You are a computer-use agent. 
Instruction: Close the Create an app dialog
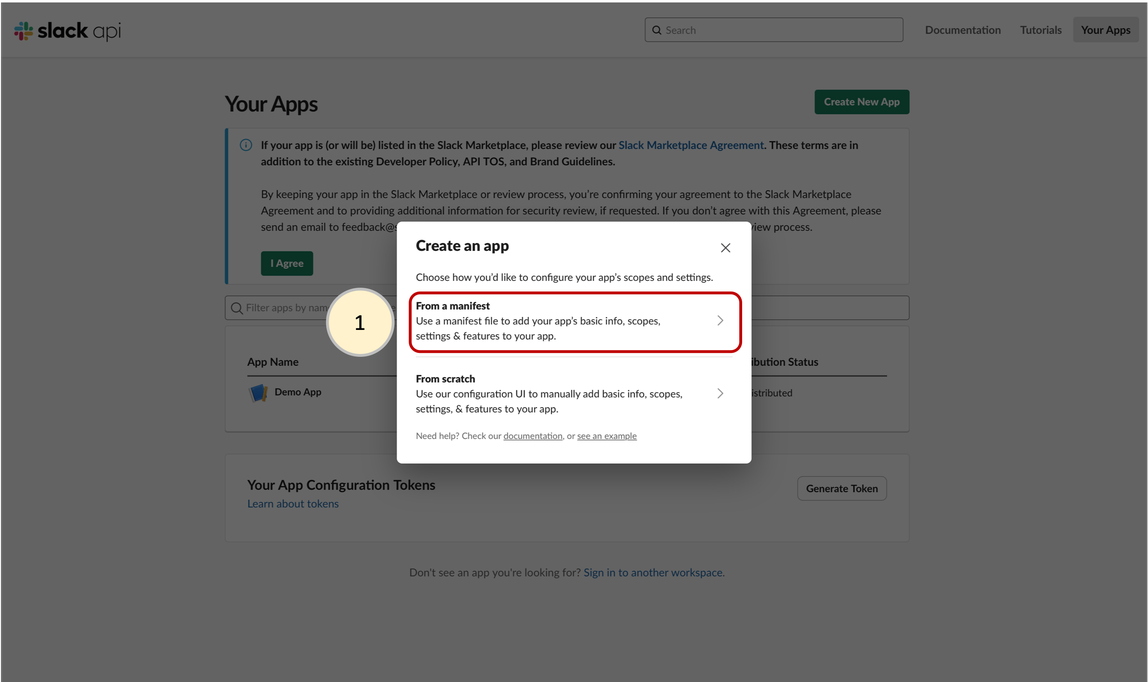pos(725,248)
